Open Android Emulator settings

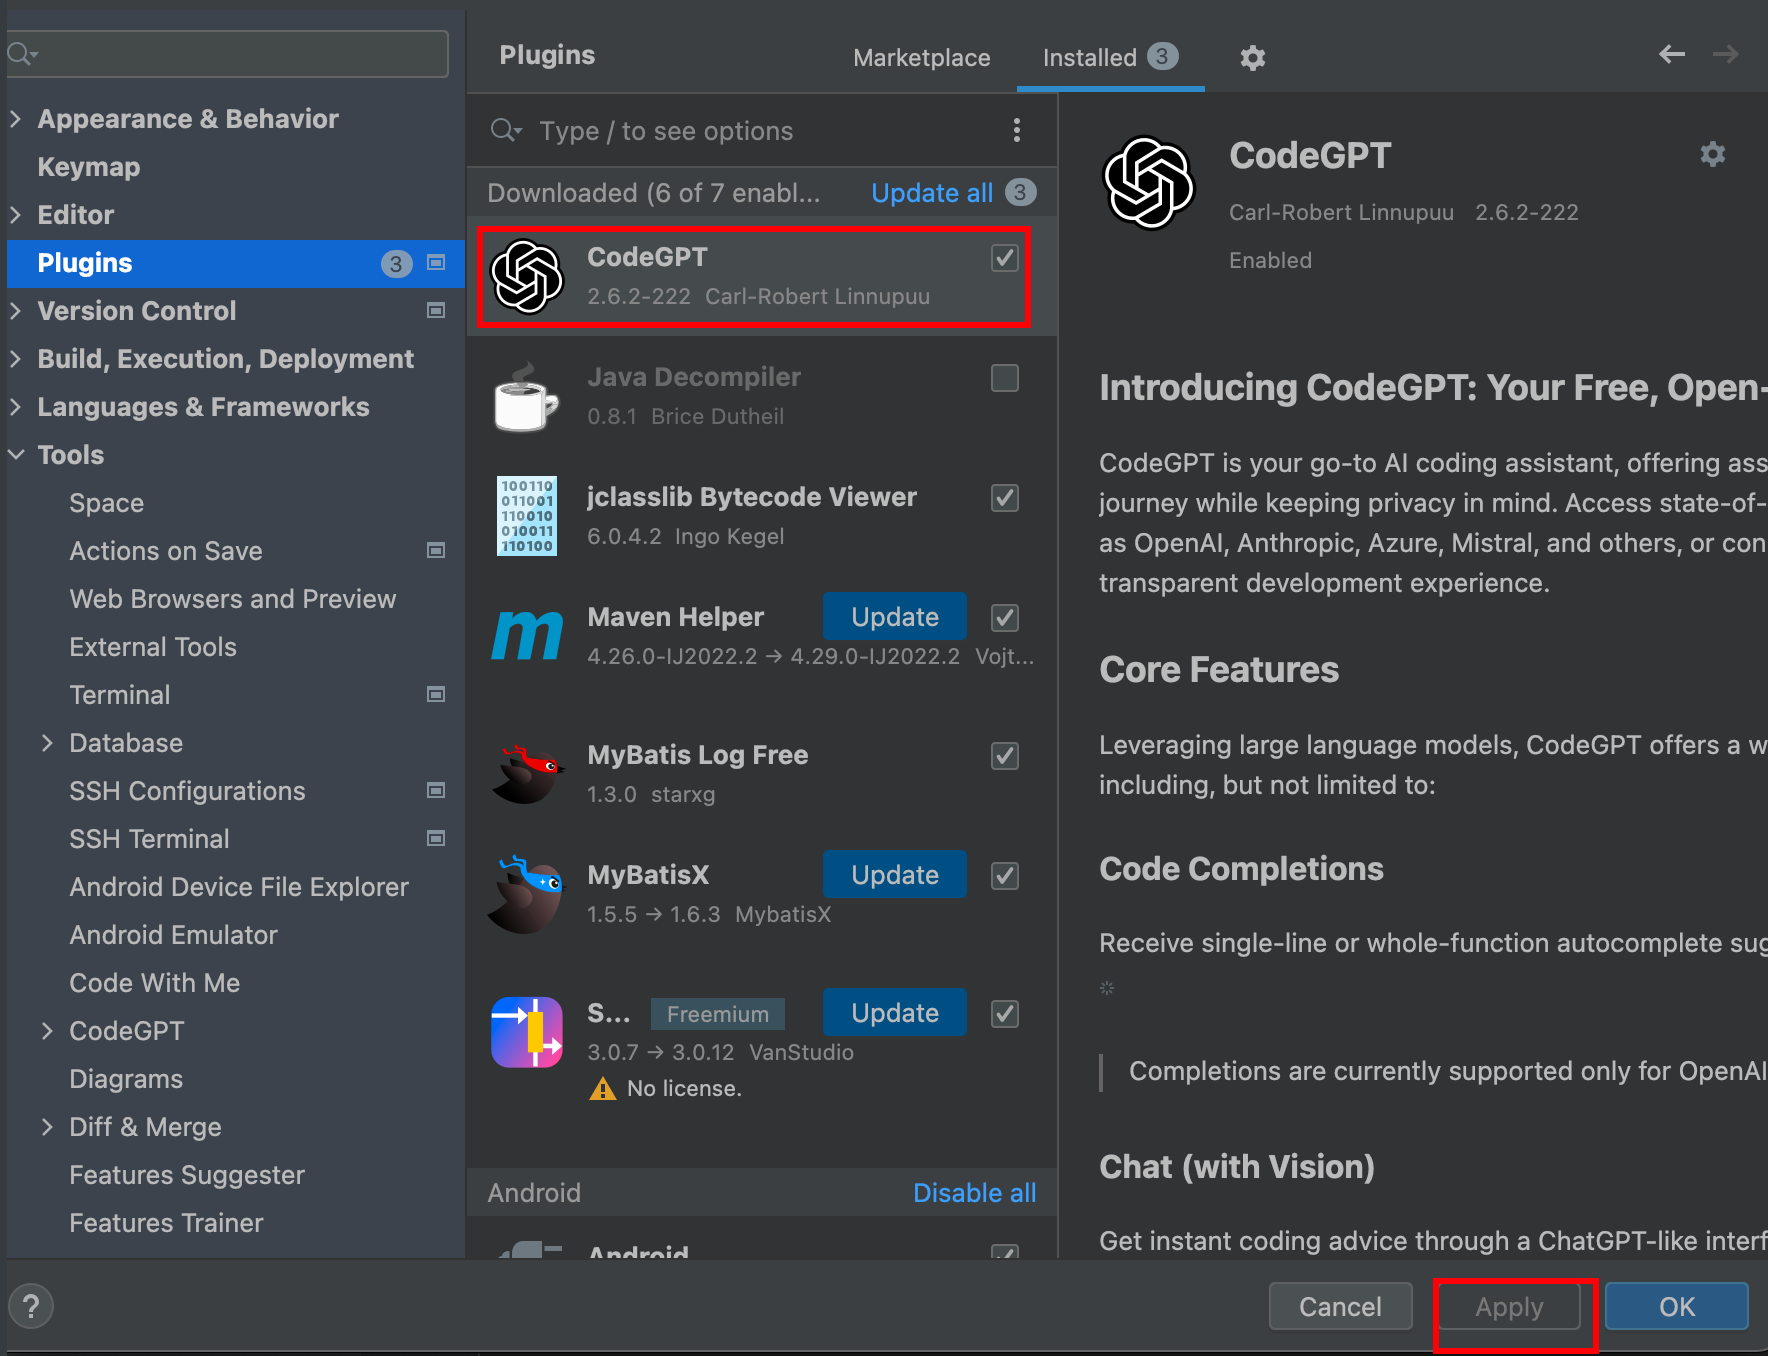(x=173, y=934)
